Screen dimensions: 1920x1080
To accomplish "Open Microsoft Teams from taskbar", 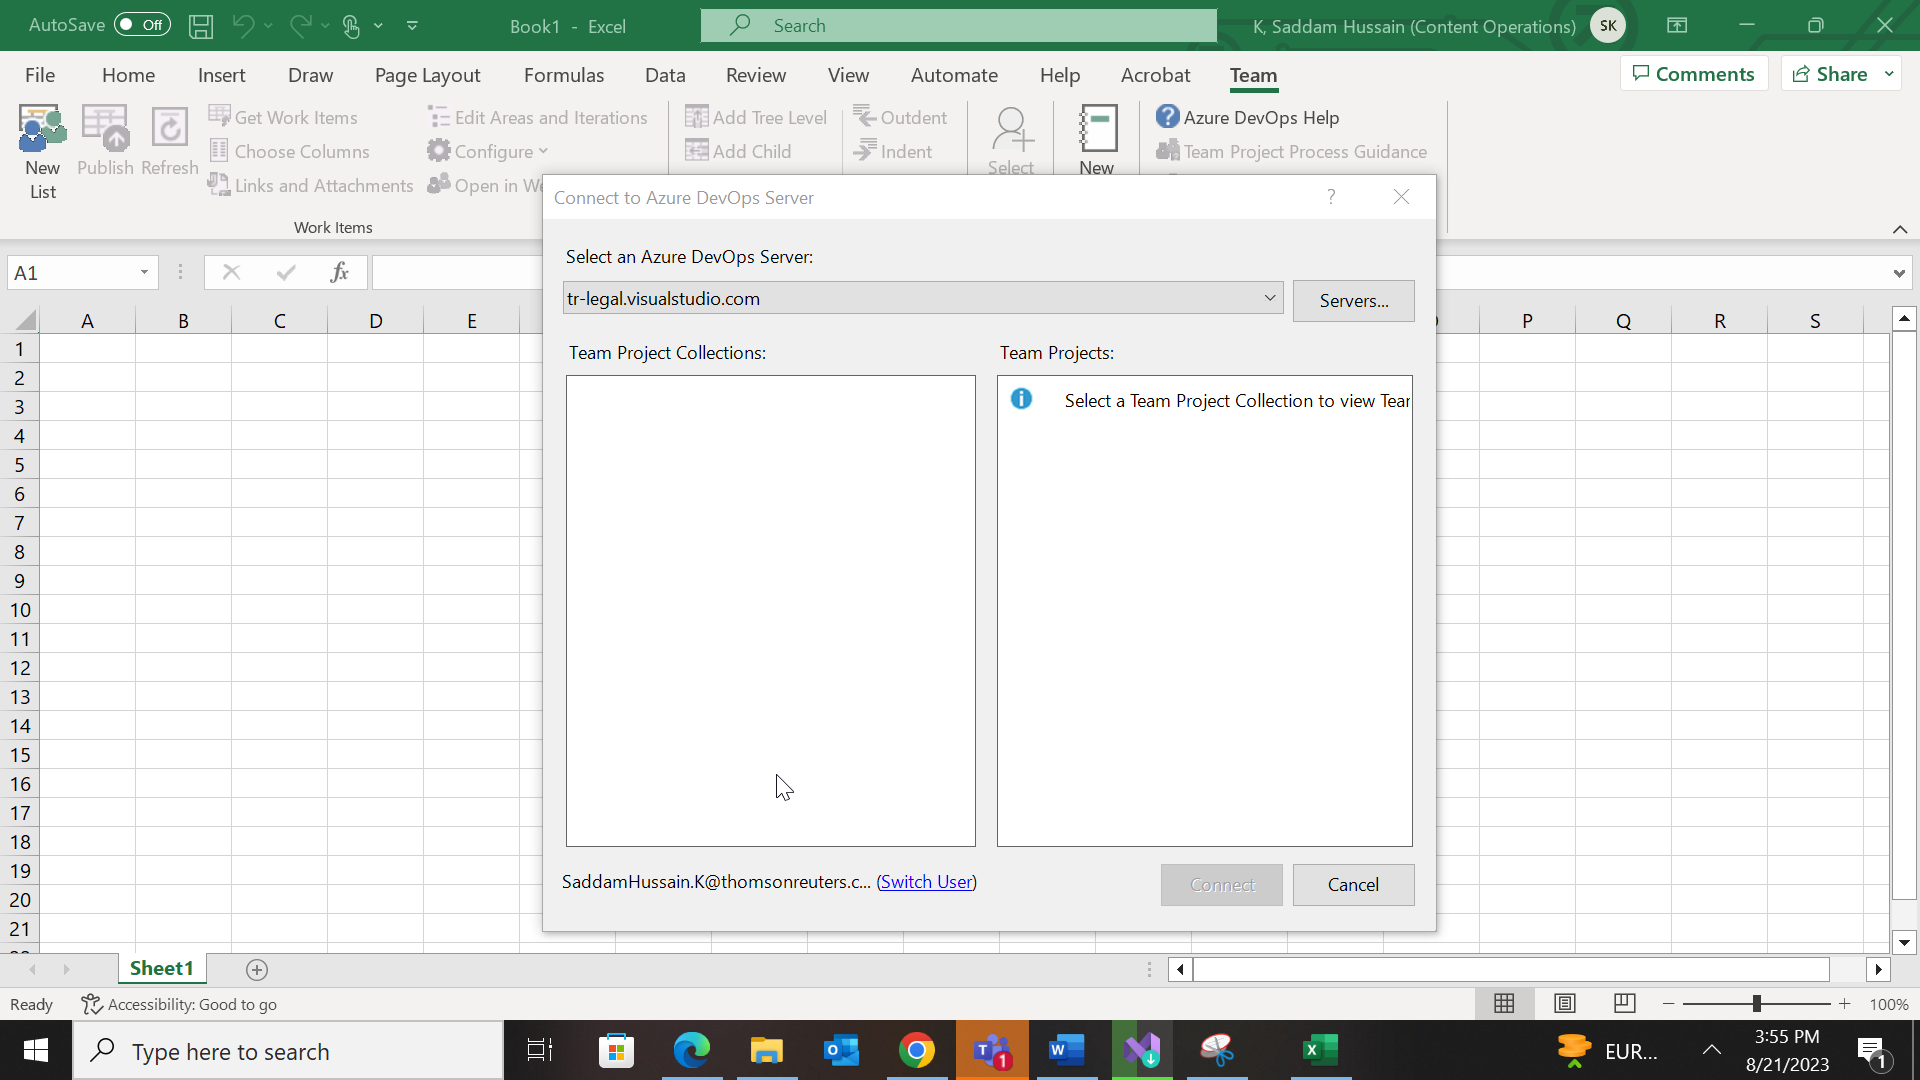I will 992,1051.
